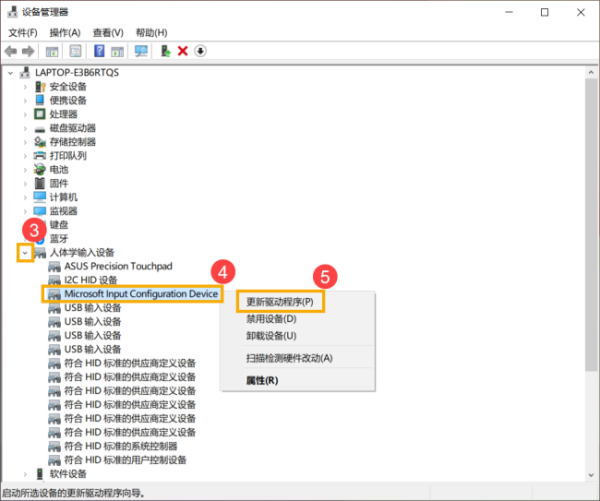Expand the 软件设备 category
The image size is (600, 501).
click(x=25, y=474)
